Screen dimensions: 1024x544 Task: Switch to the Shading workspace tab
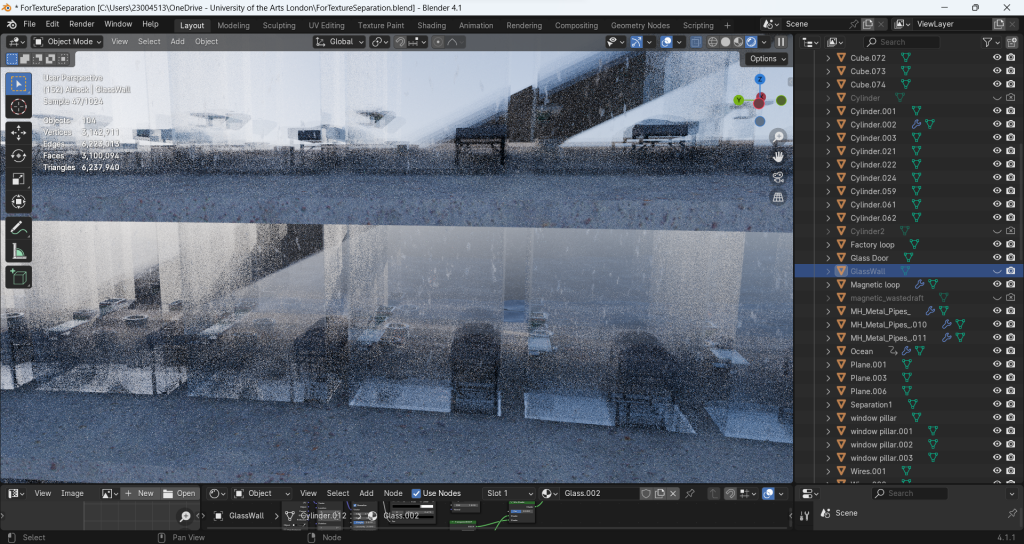coord(431,25)
